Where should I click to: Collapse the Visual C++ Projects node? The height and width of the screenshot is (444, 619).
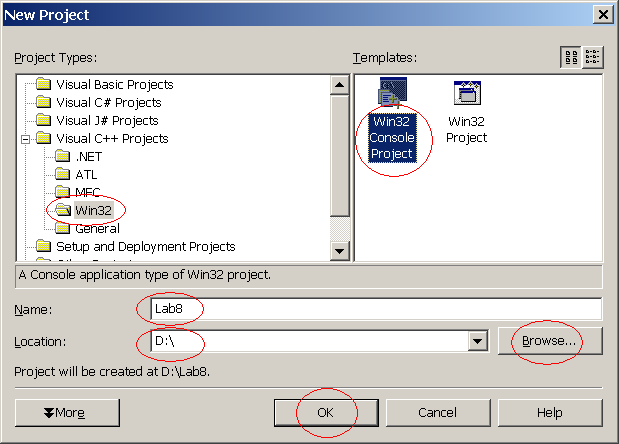(x=26, y=139)
